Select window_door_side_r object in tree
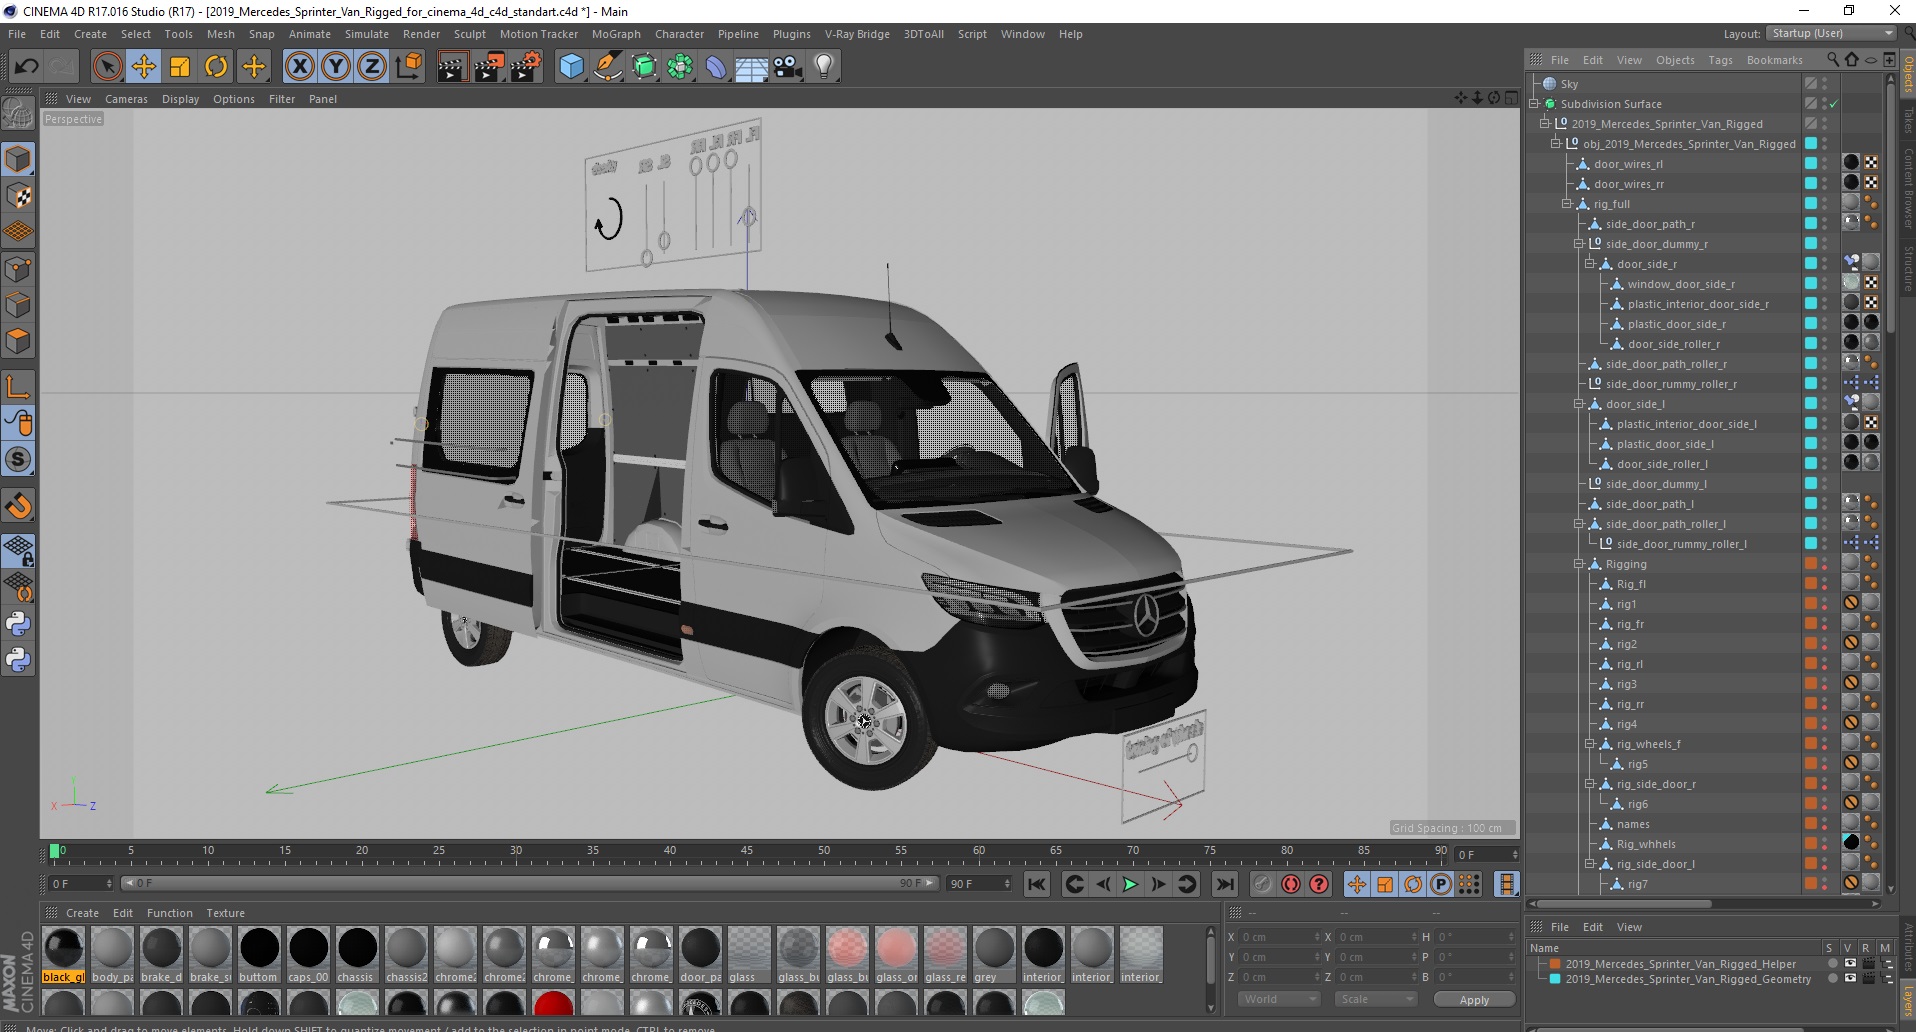Image resolution: width=1916 pixels, height=1032 pixels. (x=1680, y=284)
